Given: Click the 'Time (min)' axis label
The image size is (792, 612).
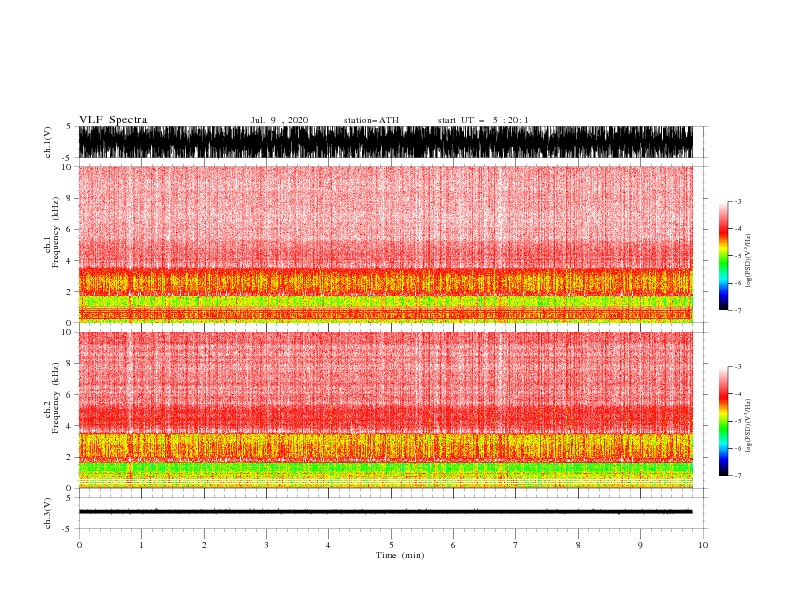Looking at the screenshot, I should tap(400, 555).
